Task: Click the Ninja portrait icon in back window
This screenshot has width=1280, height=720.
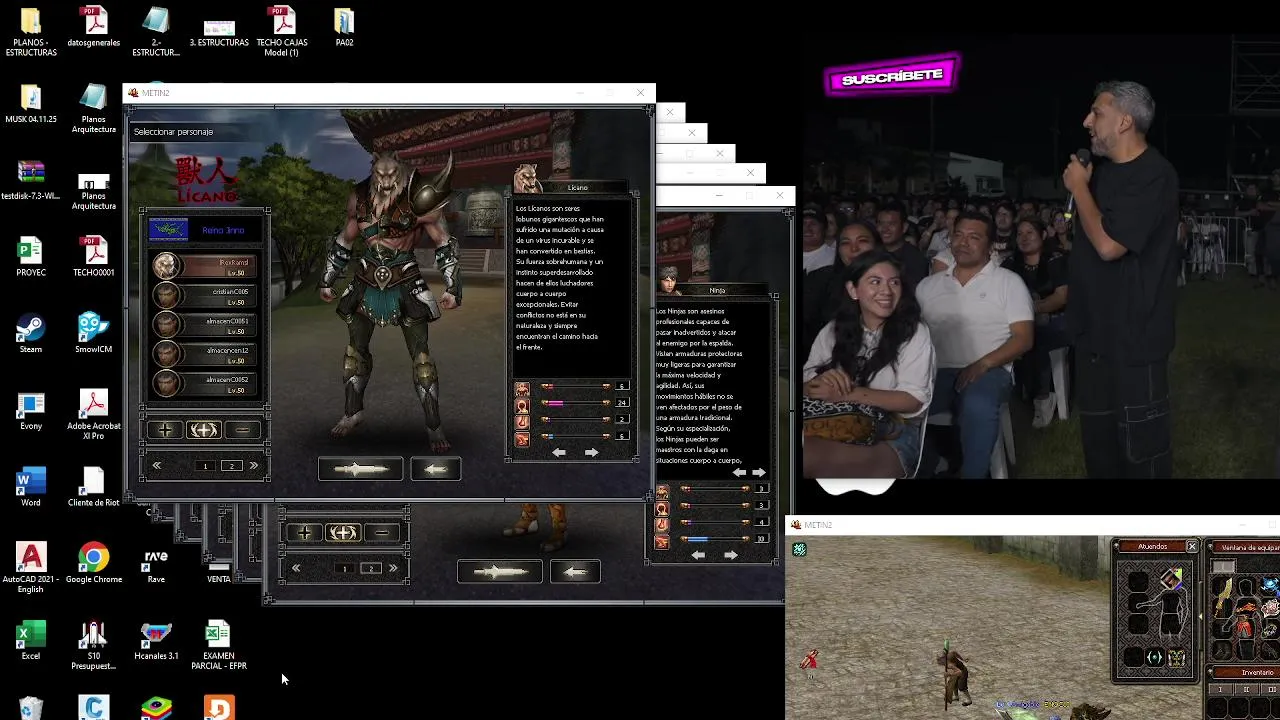Action: (x=668, y=281)
